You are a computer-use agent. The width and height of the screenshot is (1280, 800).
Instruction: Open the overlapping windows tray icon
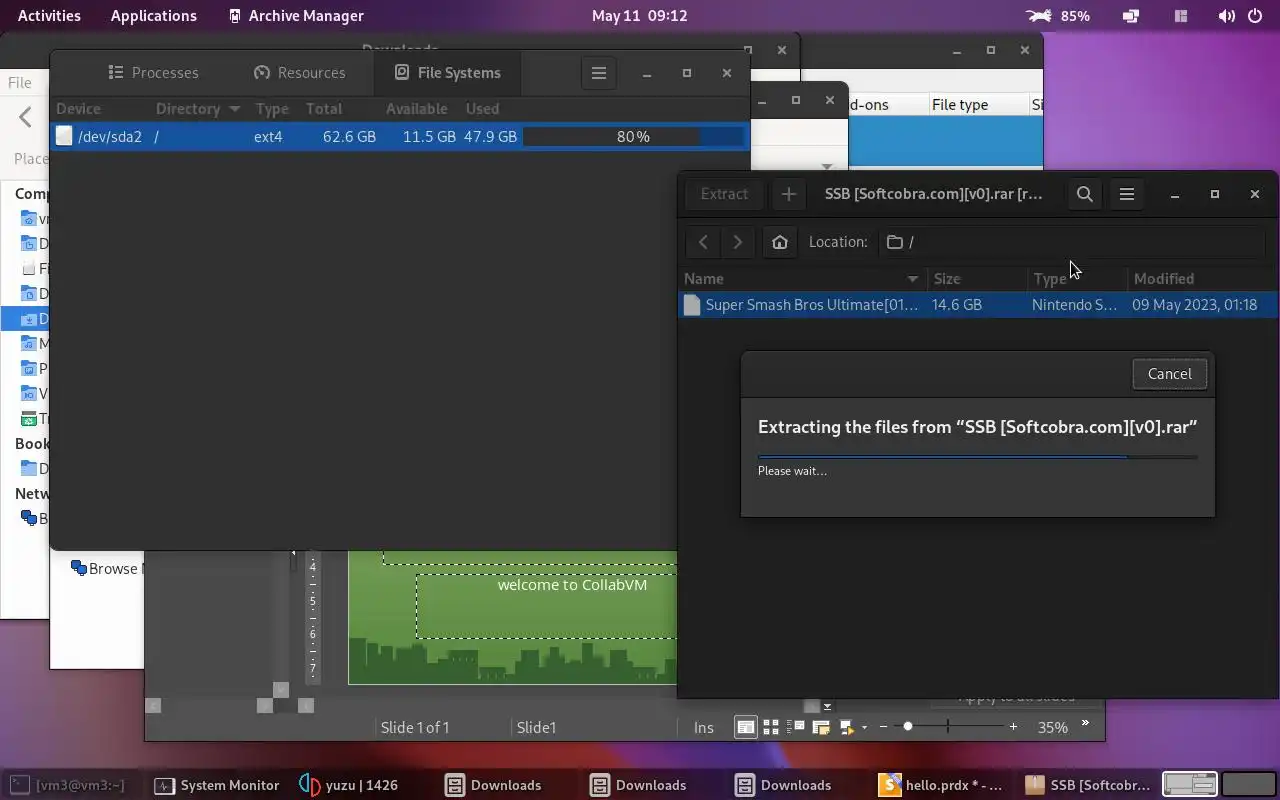[x=1131, y=16]
